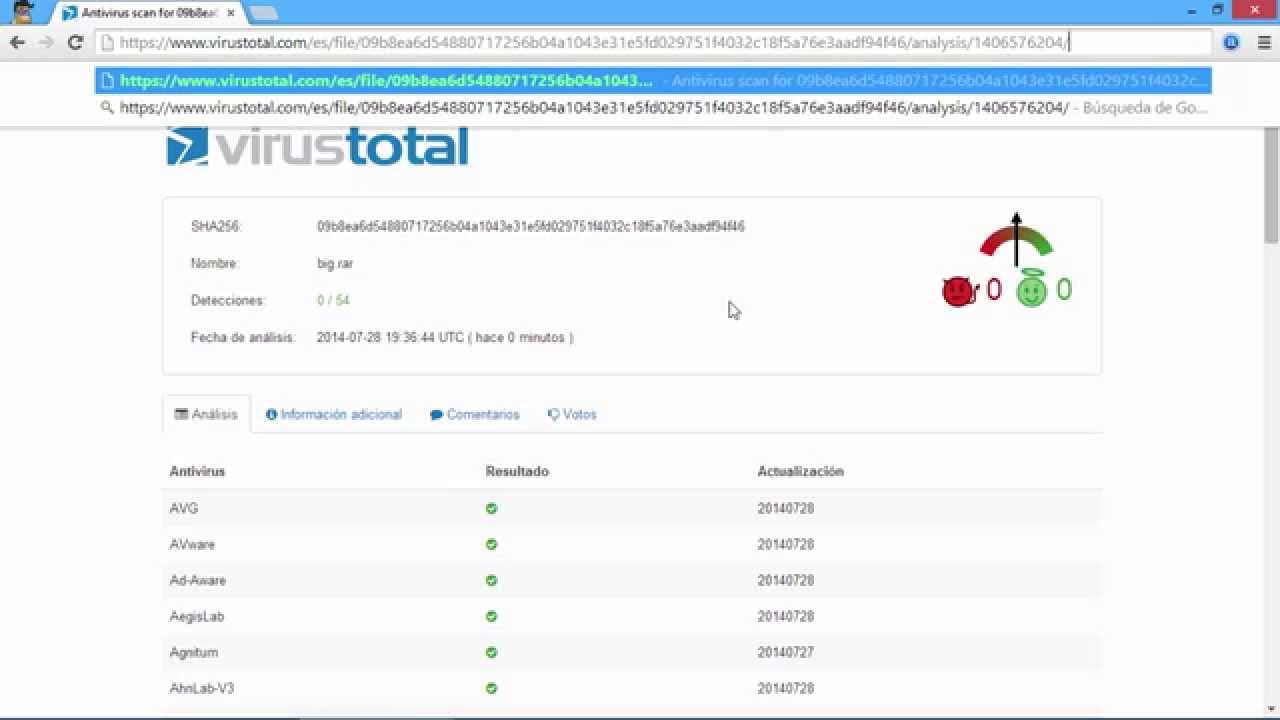Click the blue extension icon beside address bar
Screen dimensions: 1280x720
(x=1231, y=42)
